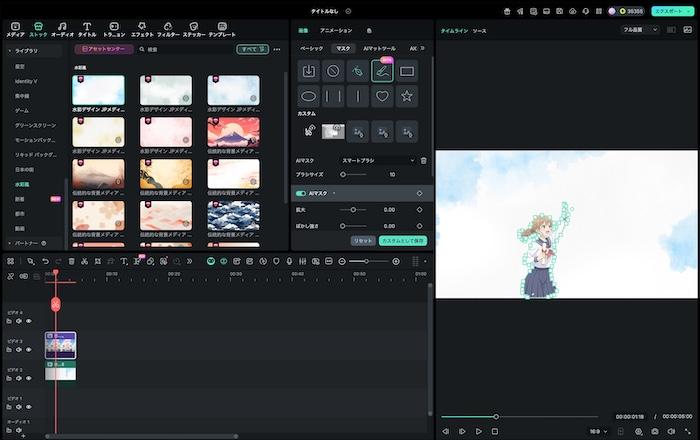Click the リセット button
The width and height of the screenshot is (700, 440).
point(362,241)
